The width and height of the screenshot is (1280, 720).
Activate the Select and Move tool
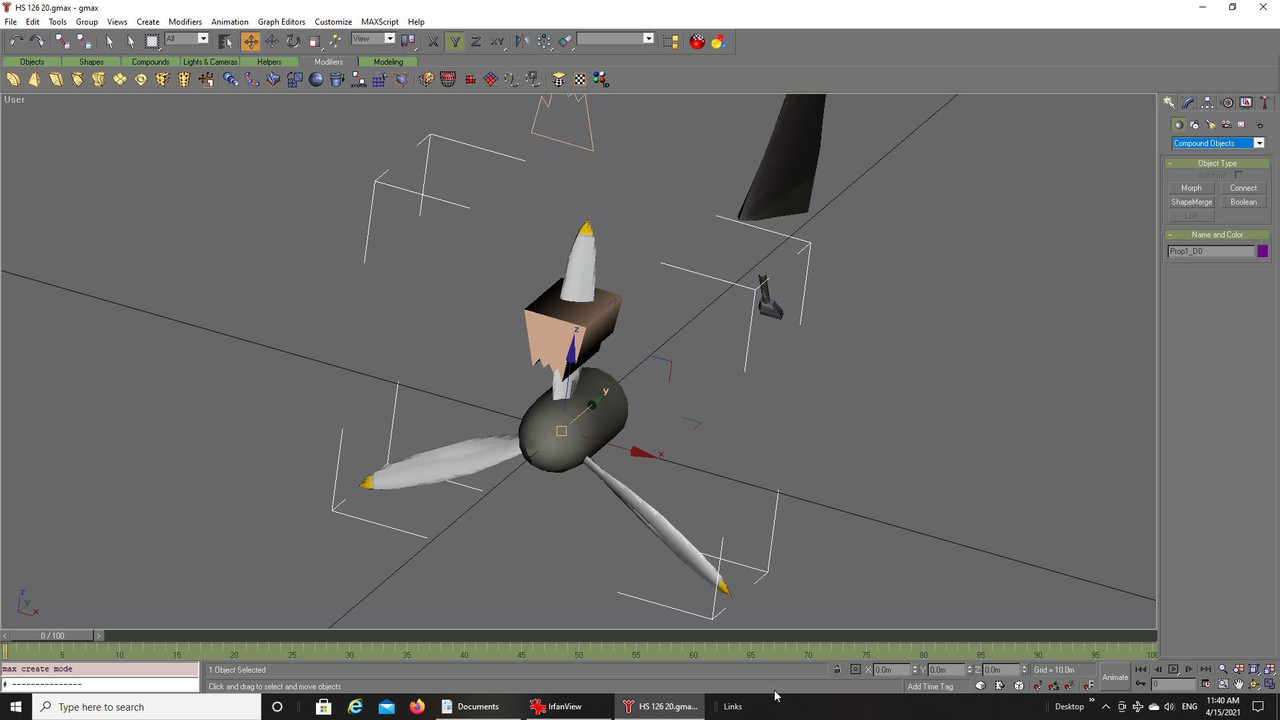click(250, 41)
